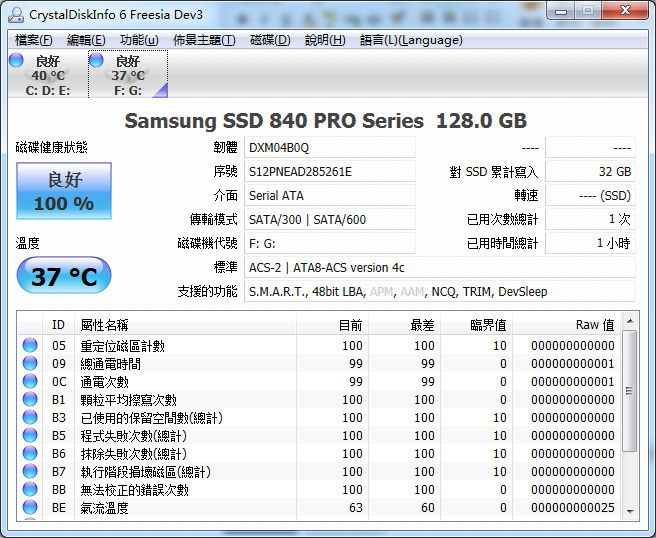Click the attribute list scrollbar thumb
Screen dimensions: 656x538
[x=630, y=391]
